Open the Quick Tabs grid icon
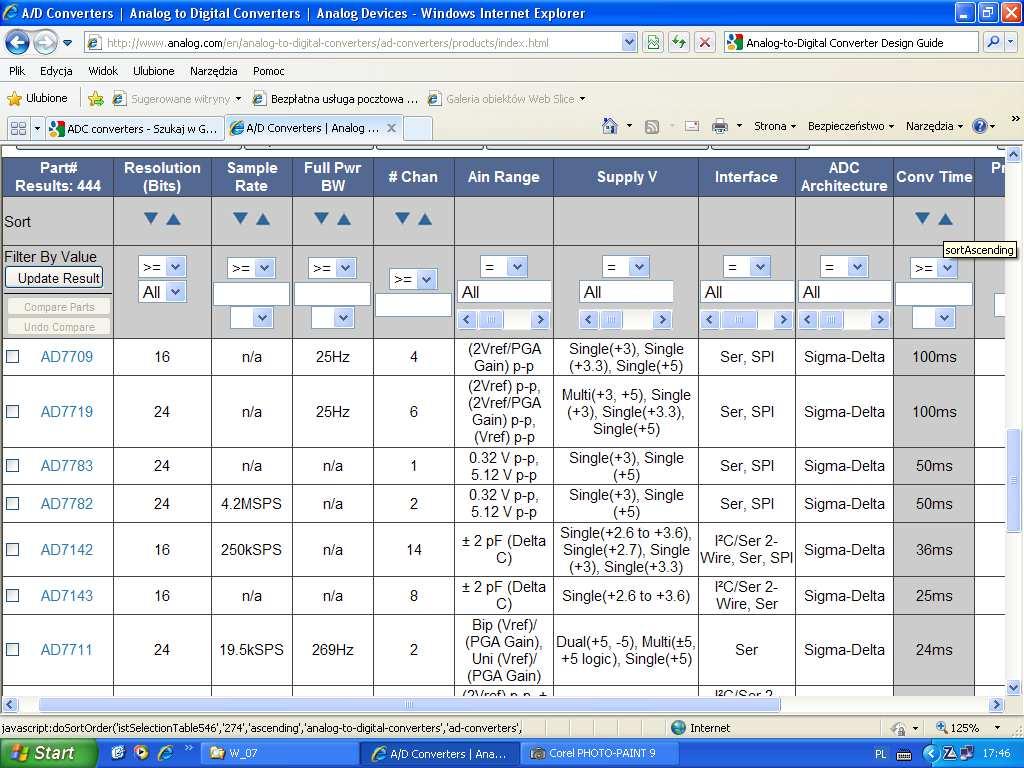Image resolution: width=1024 pixels, height=768 pixels. 18,128
